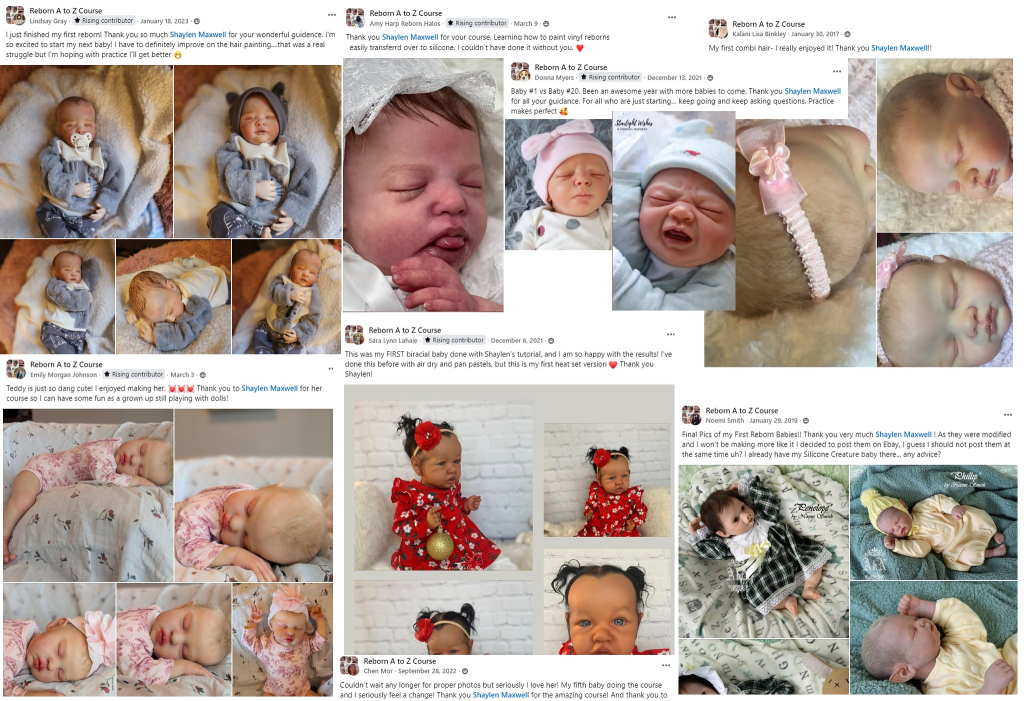The image size is (1024, 701).
Task: Open options menu on Donna Myers' post
Action: [x=837, y=71]
